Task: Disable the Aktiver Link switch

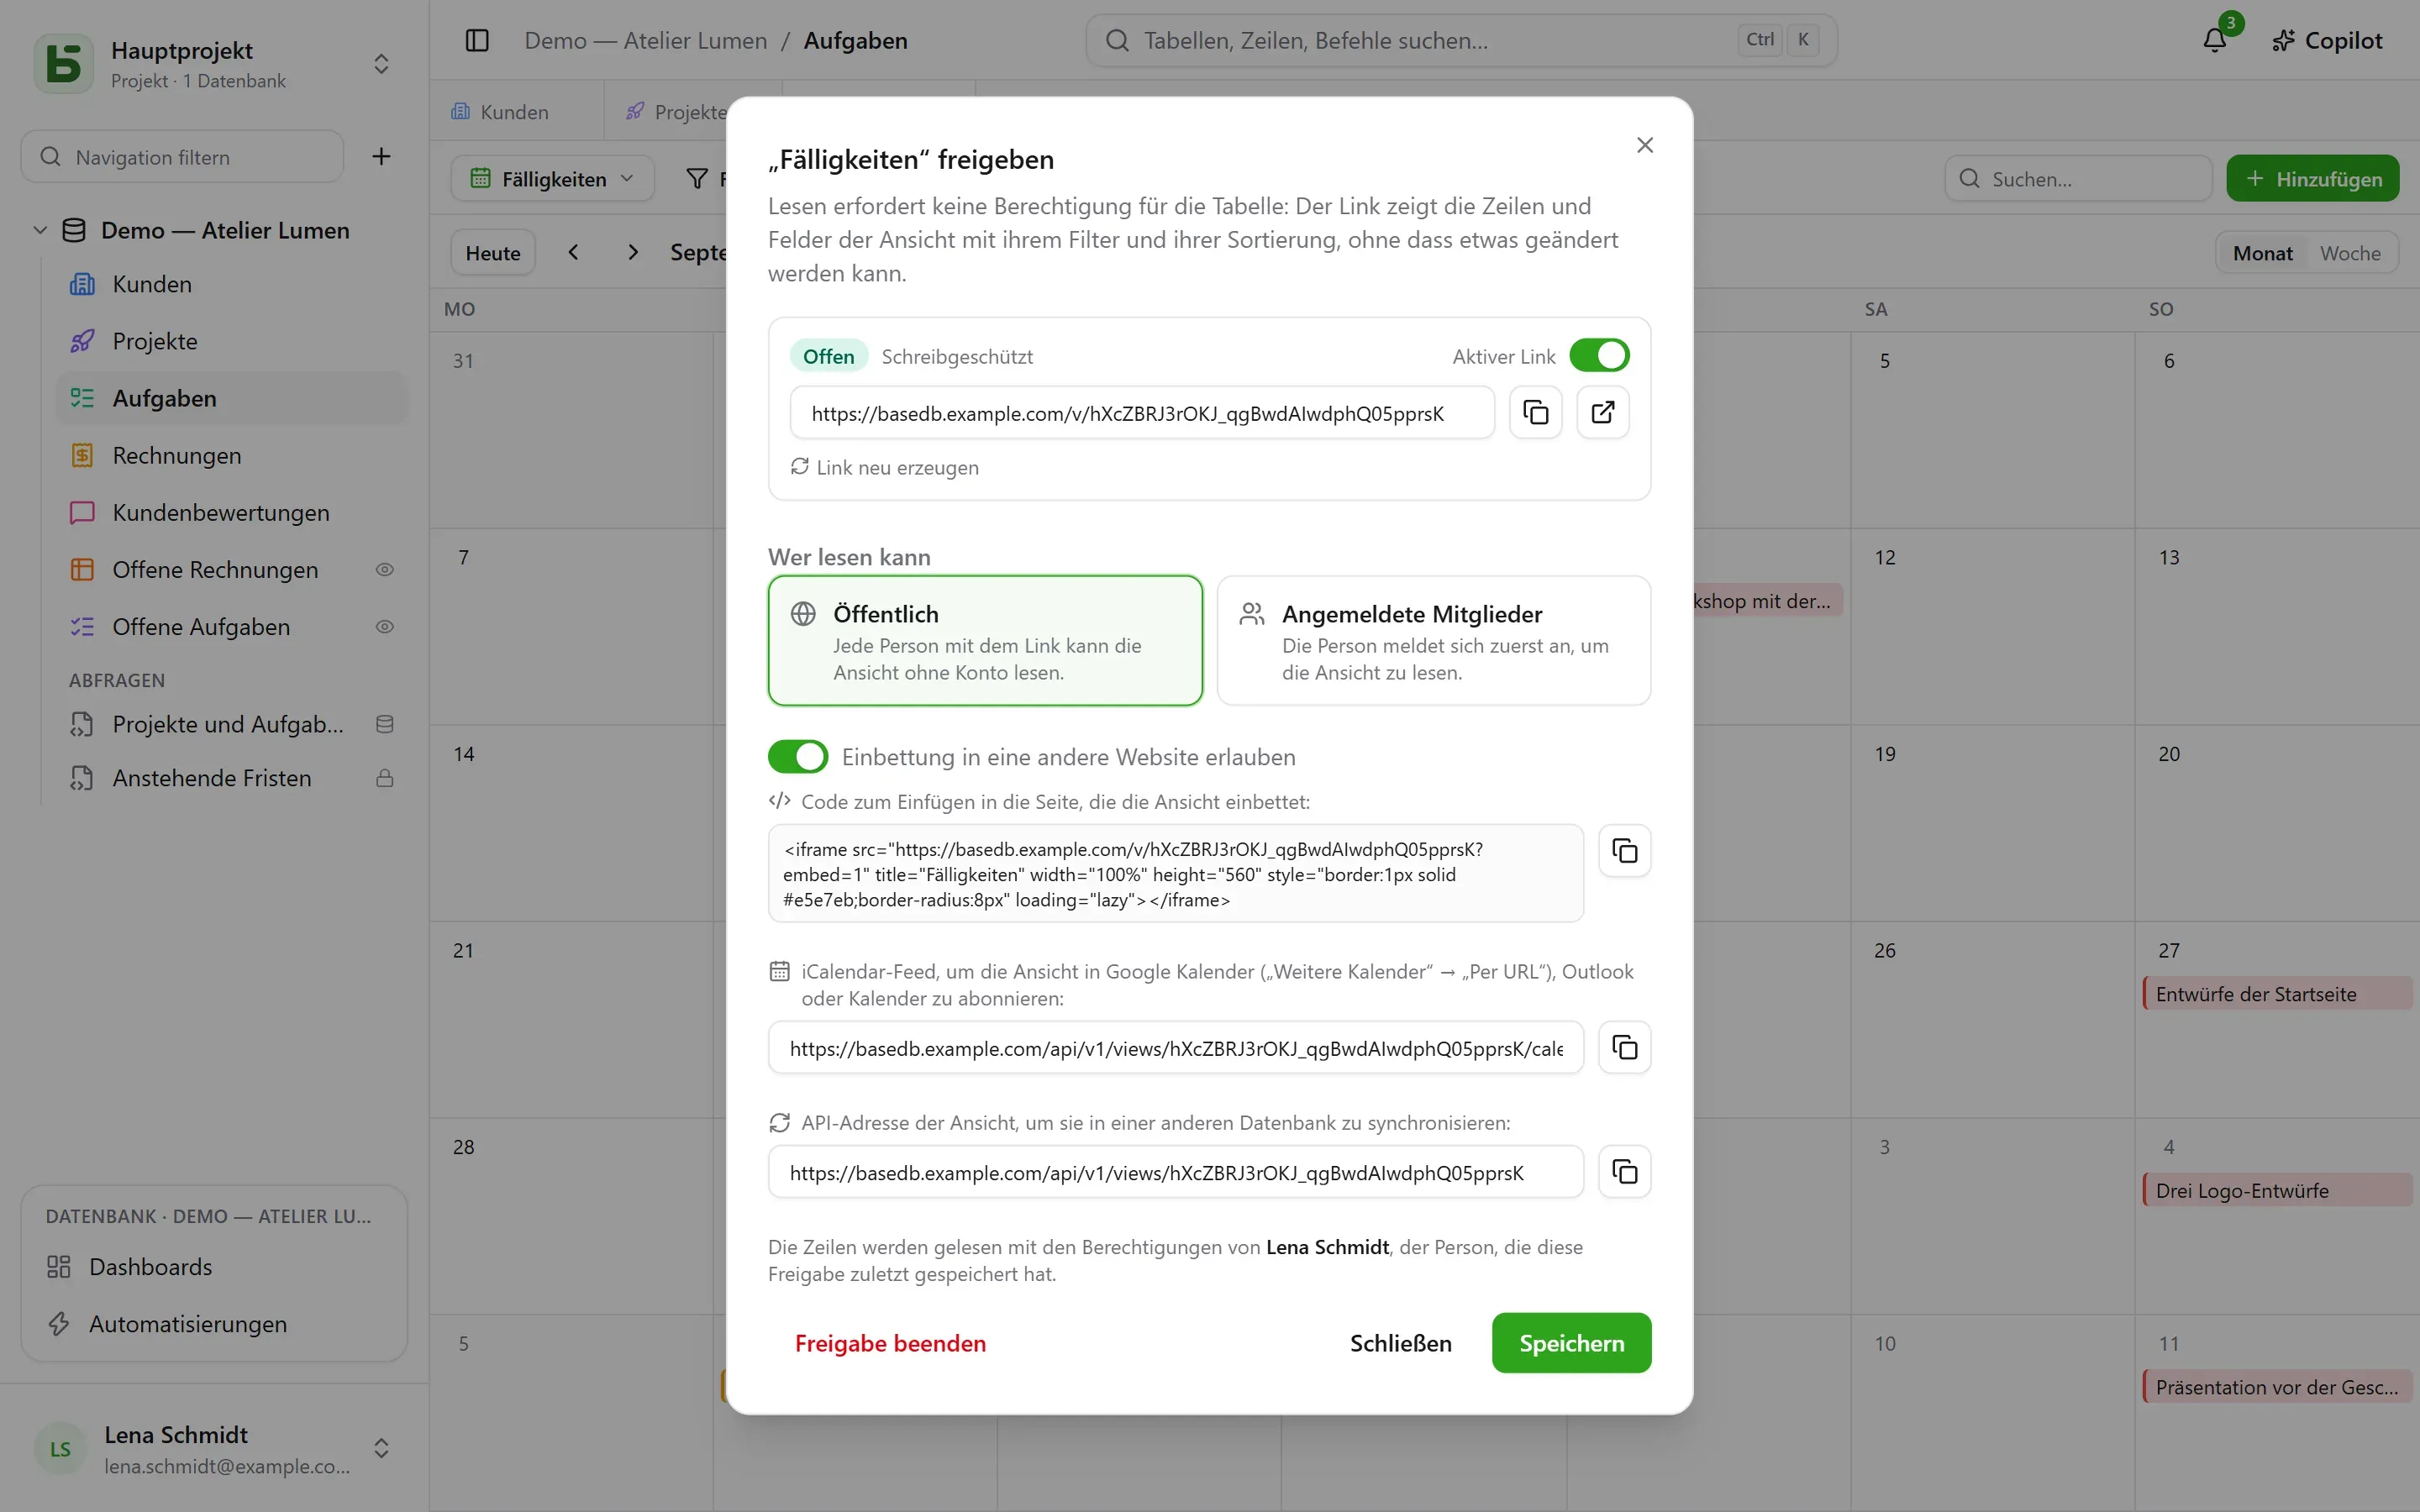Action: [1599, 355]
